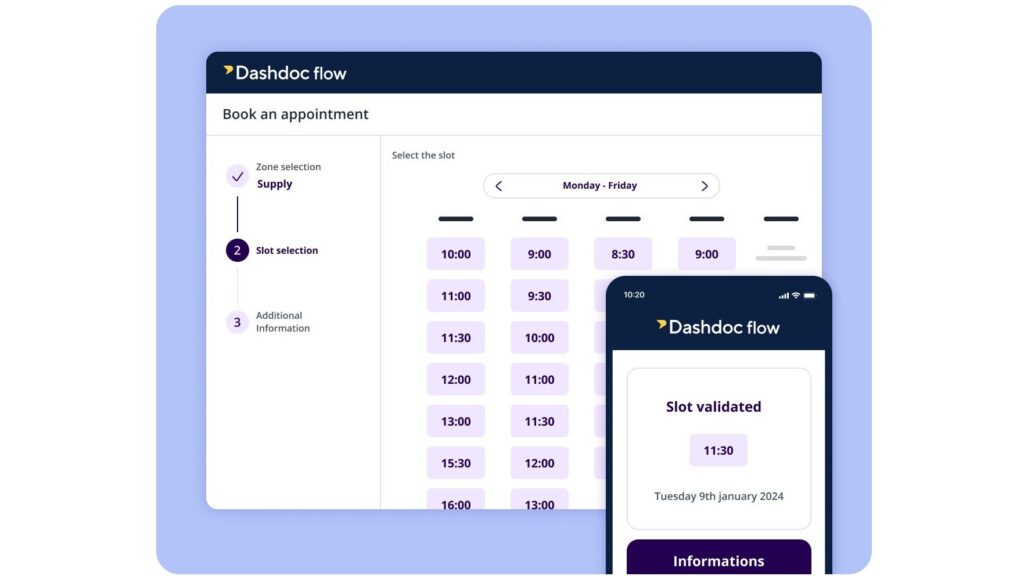Click the Monday - Friday range selector

pos(600,186)
